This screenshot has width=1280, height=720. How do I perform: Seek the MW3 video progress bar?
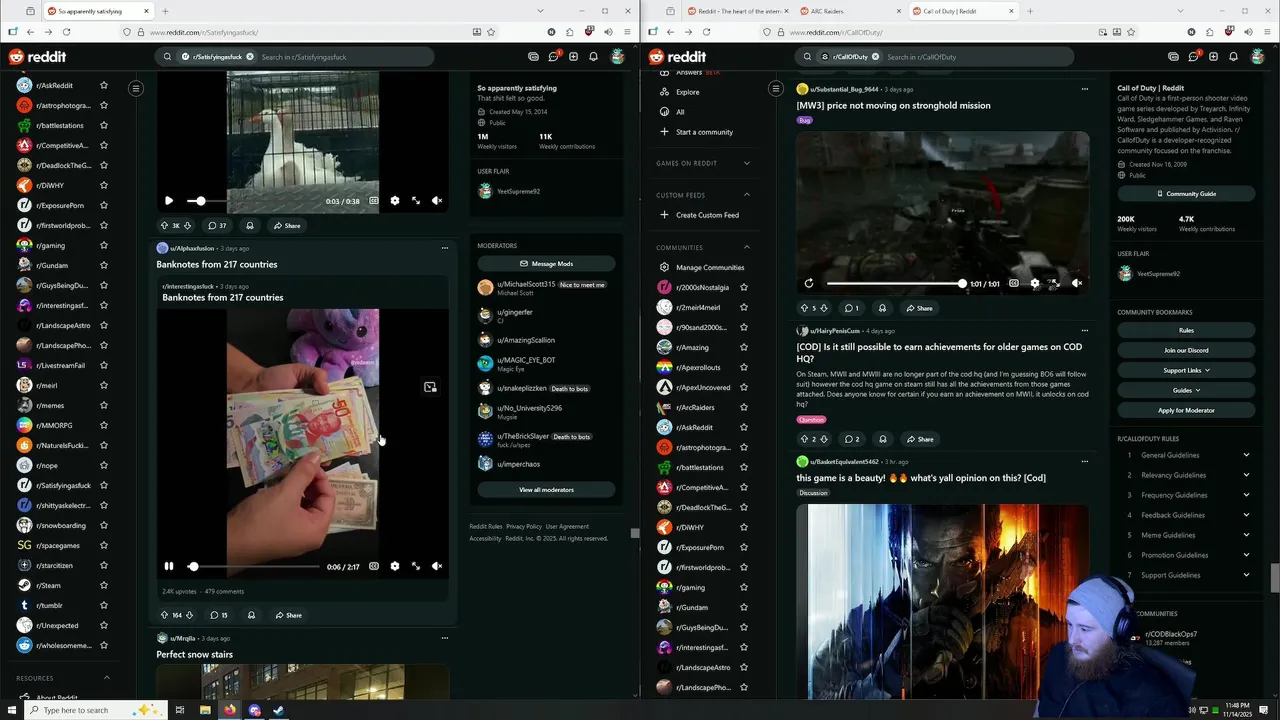(895, 283)
